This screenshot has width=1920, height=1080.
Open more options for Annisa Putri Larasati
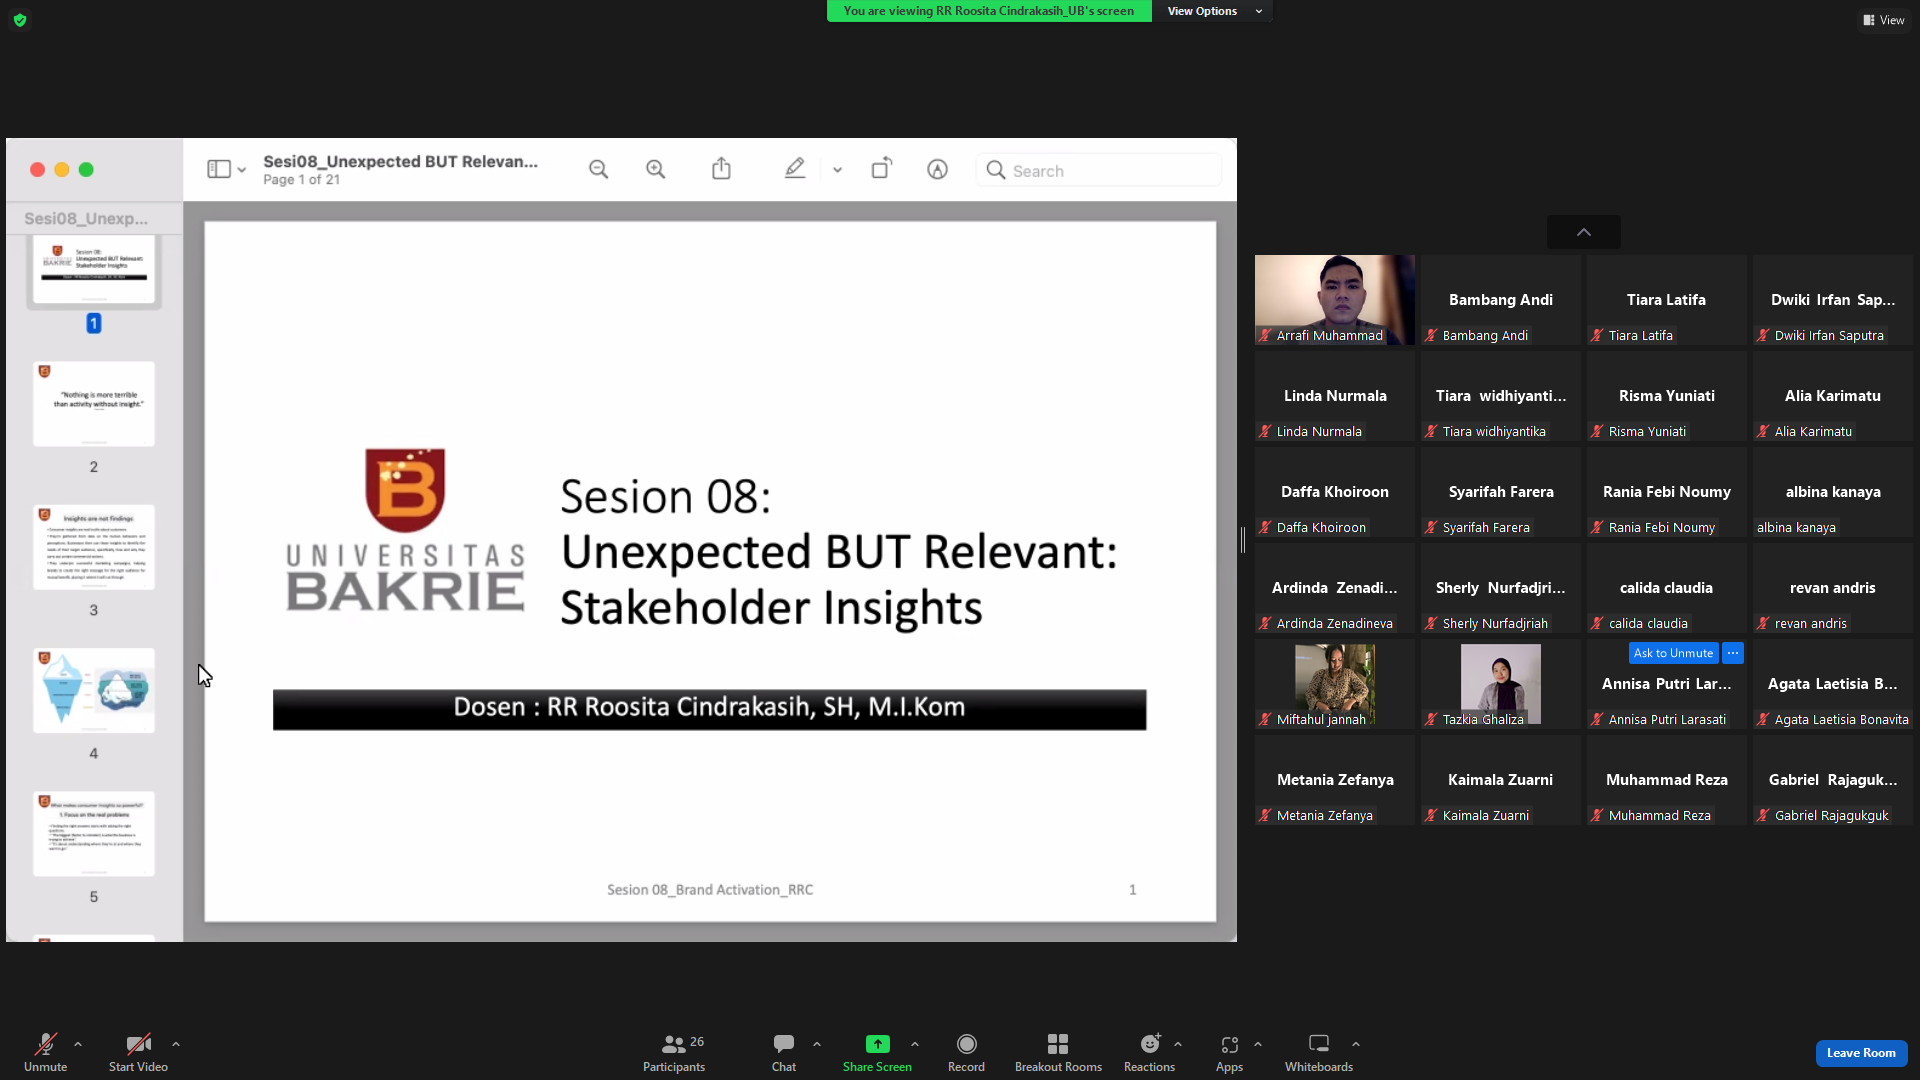(1733, 653)
